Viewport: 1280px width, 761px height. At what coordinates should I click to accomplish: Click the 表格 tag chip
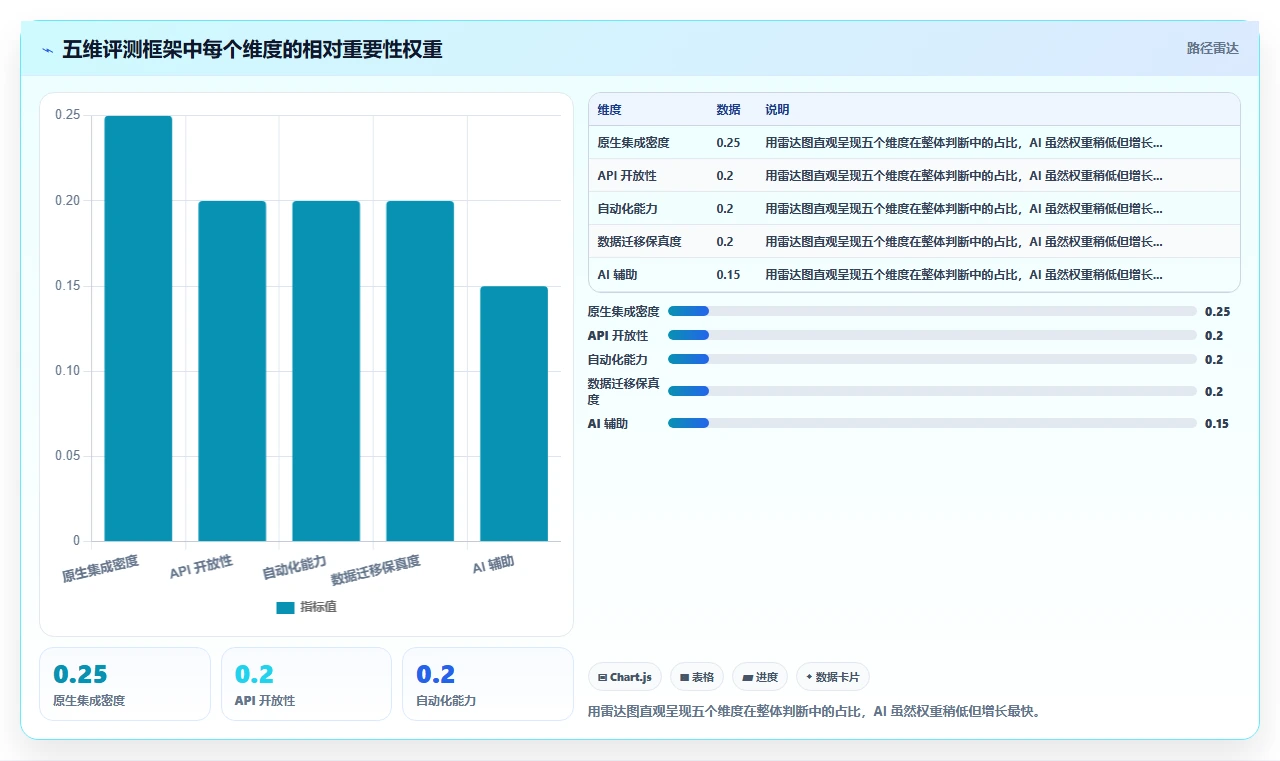click(696, 677)
